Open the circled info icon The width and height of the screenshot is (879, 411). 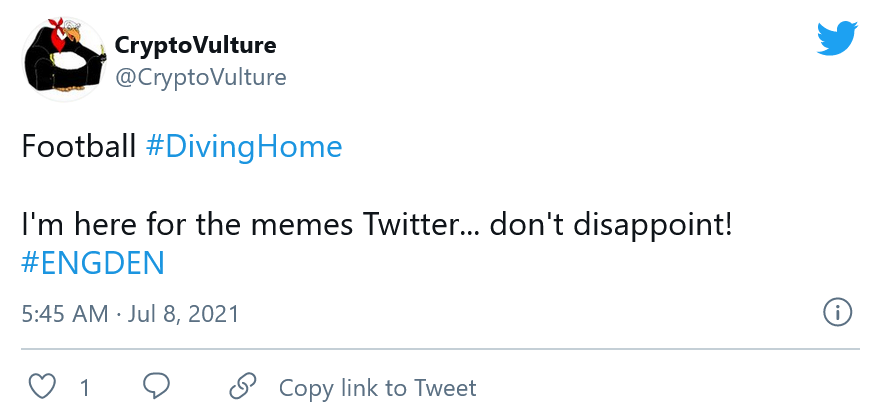[x=836, y=312]
